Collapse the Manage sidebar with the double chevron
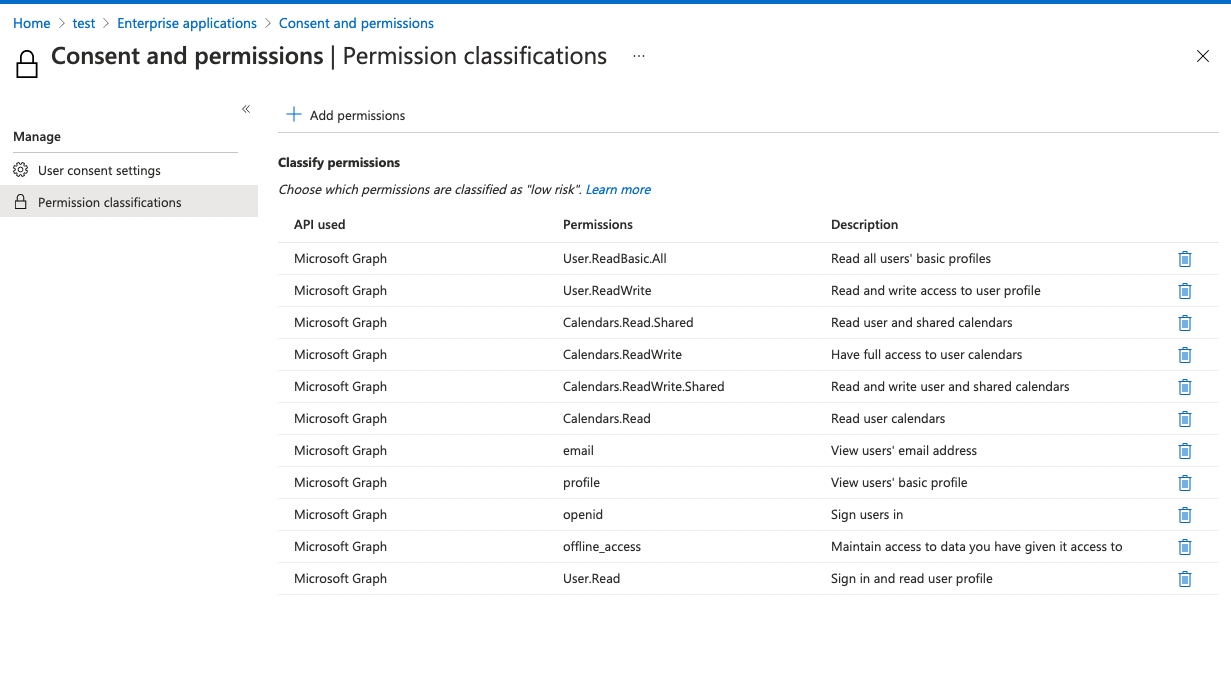 245,109
